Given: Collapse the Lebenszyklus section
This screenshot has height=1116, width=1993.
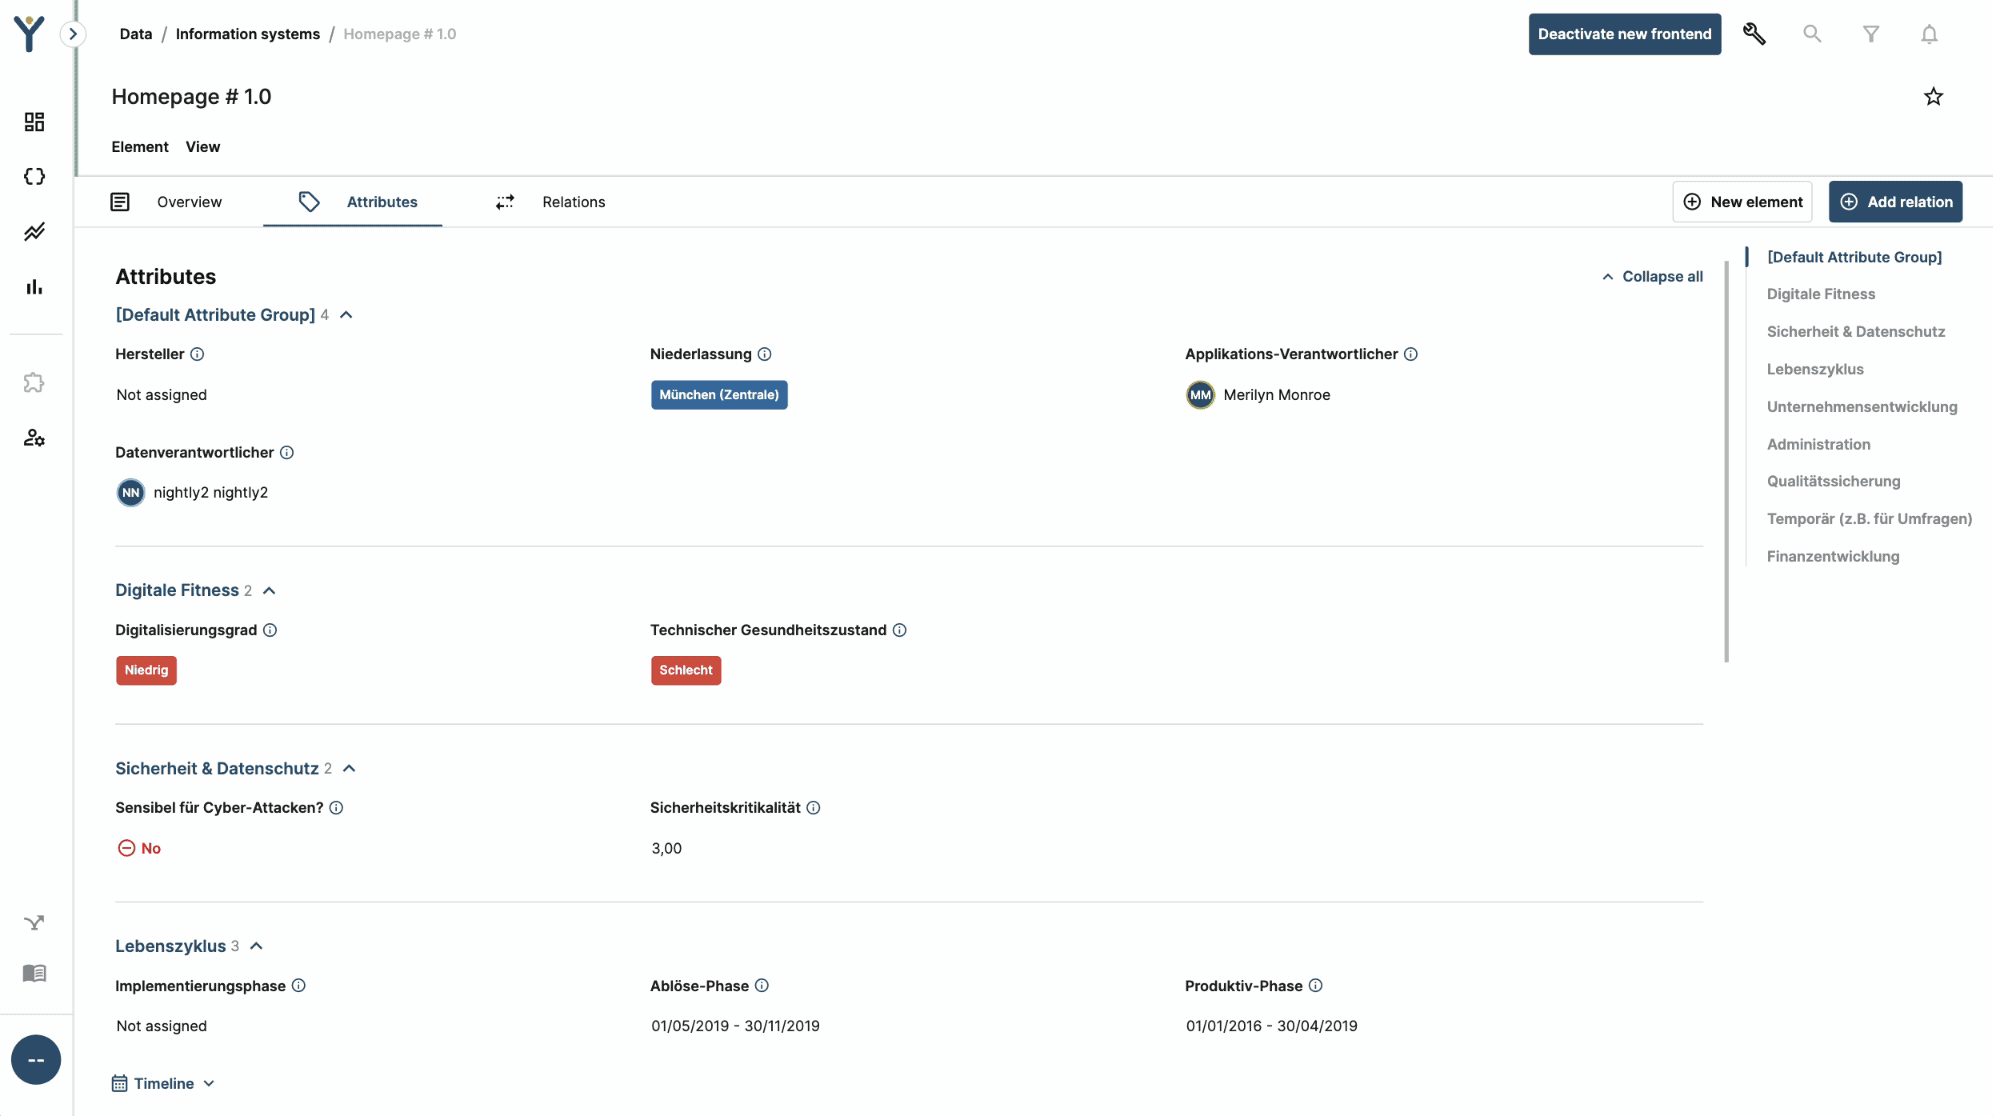Looking at the screenshot, I should click(x=256, y=946).
